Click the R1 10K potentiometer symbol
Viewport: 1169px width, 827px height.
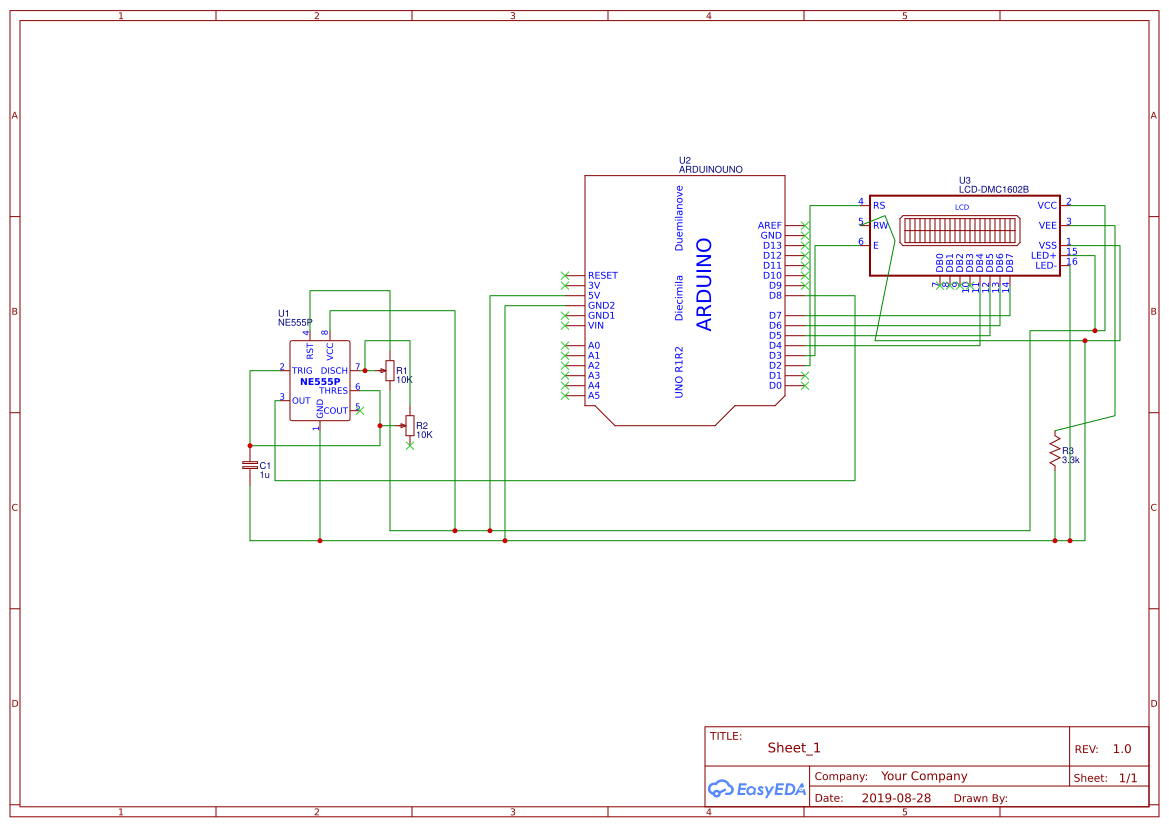(389, 370)
